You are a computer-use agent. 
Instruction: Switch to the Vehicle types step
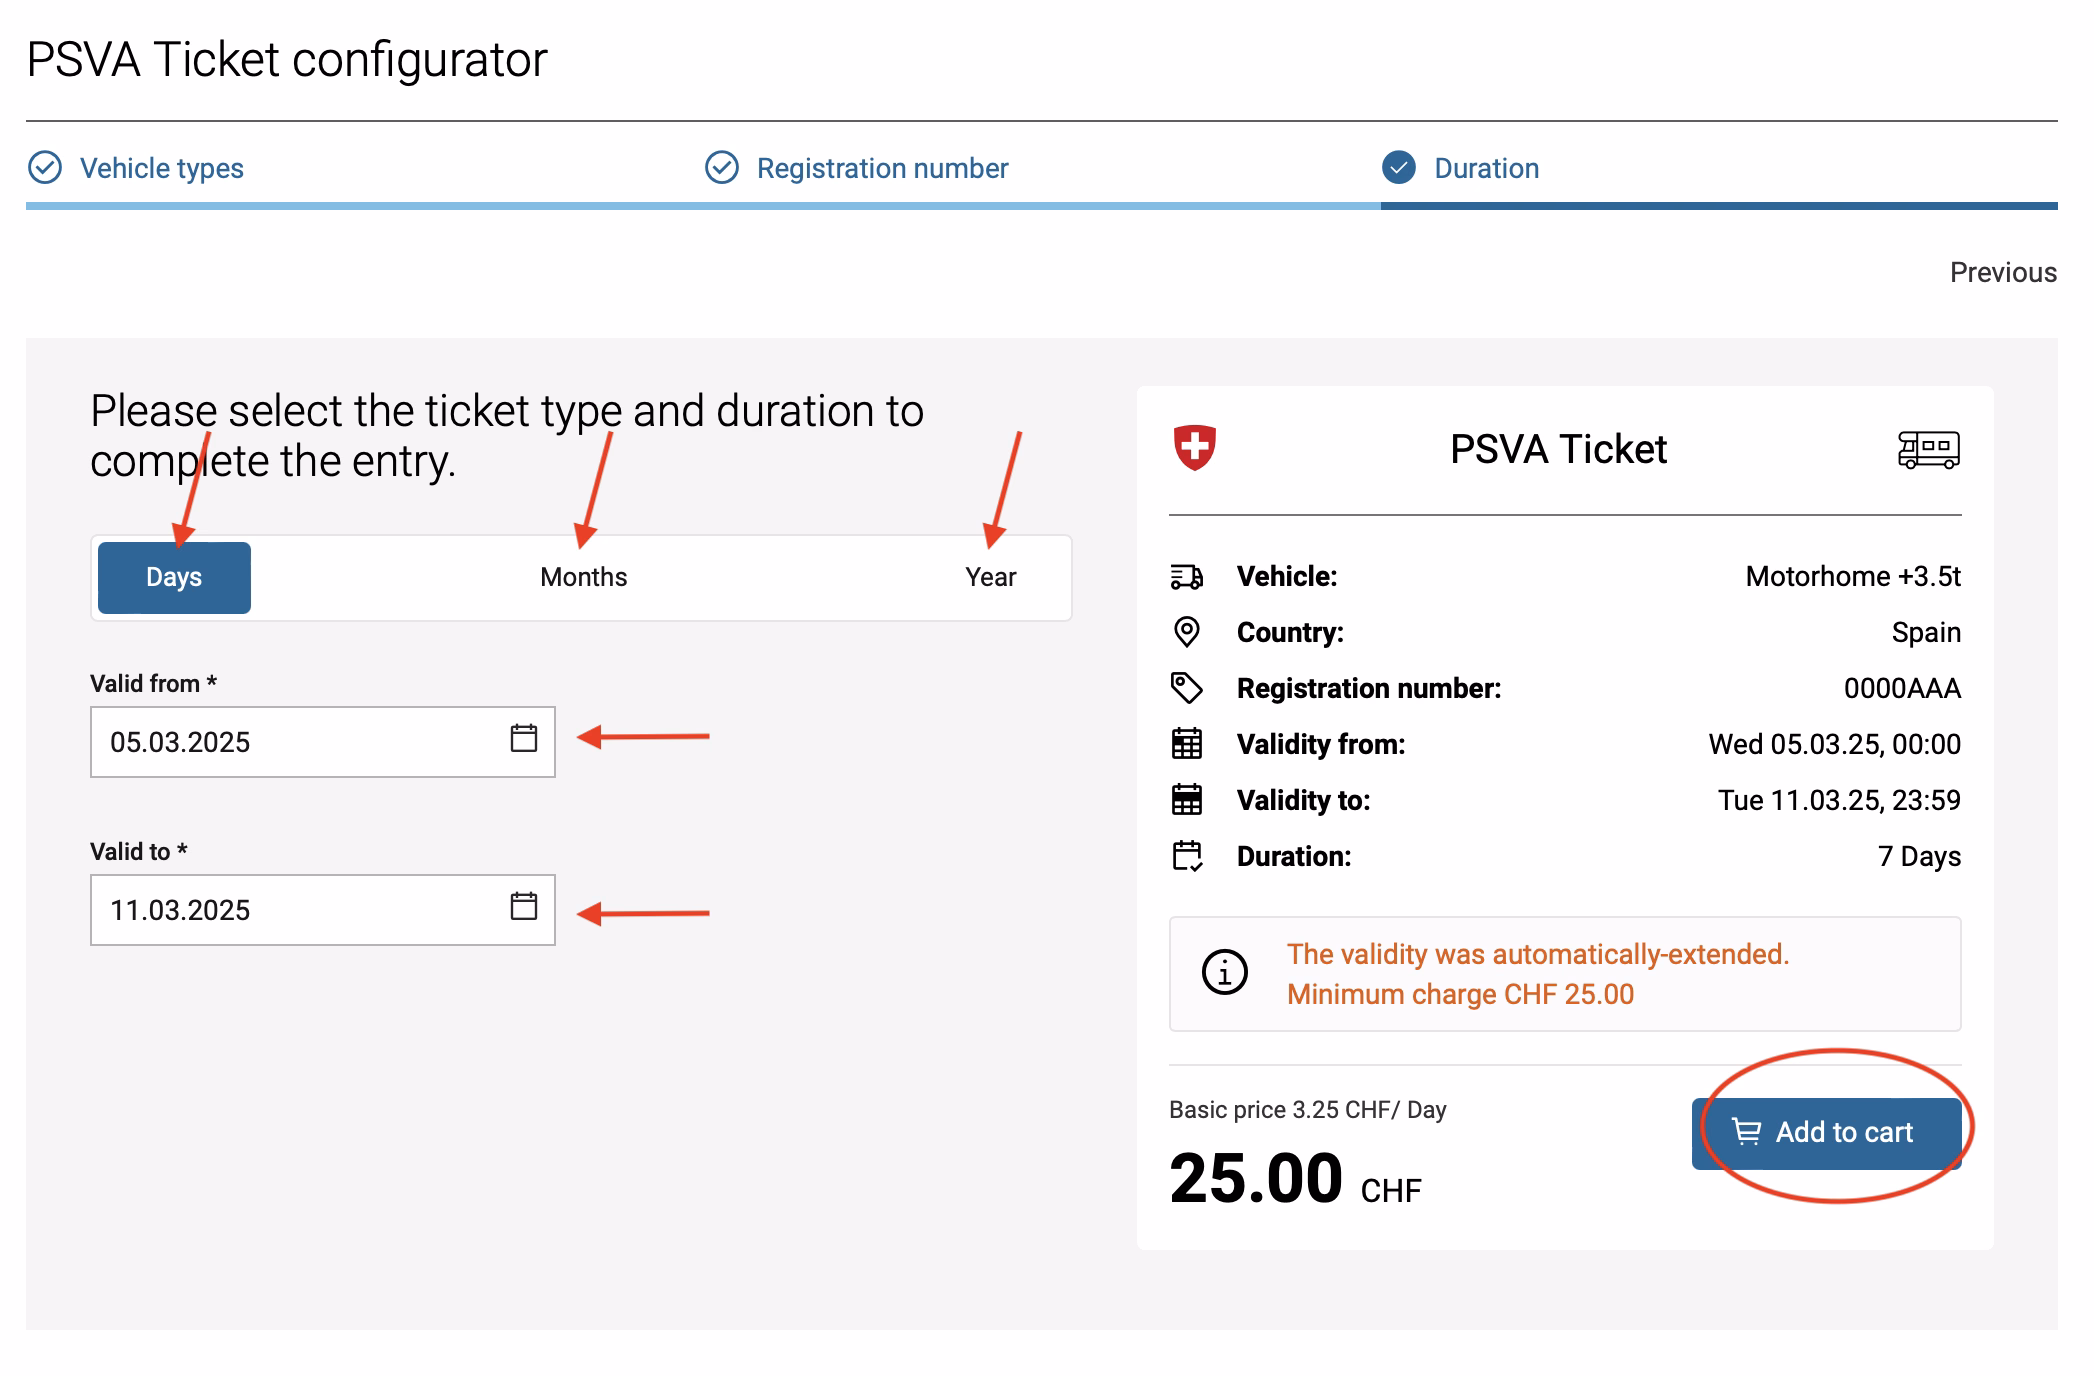click(x=163, y=168)
